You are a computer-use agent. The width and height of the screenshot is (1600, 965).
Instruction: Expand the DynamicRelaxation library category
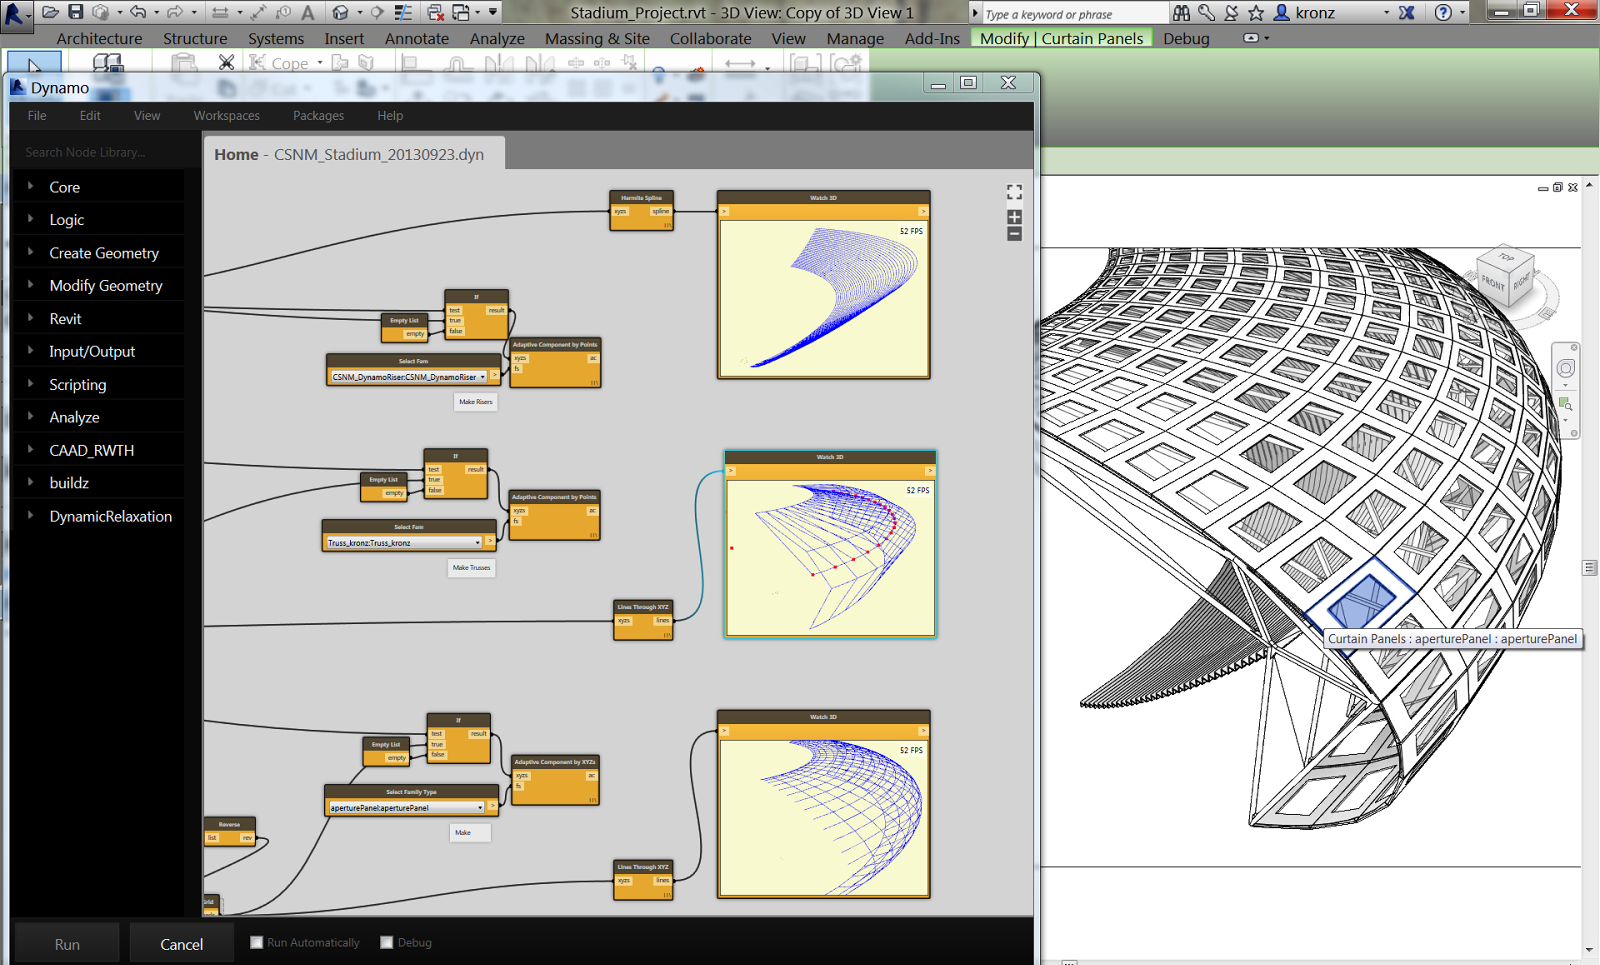pos(110,516)
